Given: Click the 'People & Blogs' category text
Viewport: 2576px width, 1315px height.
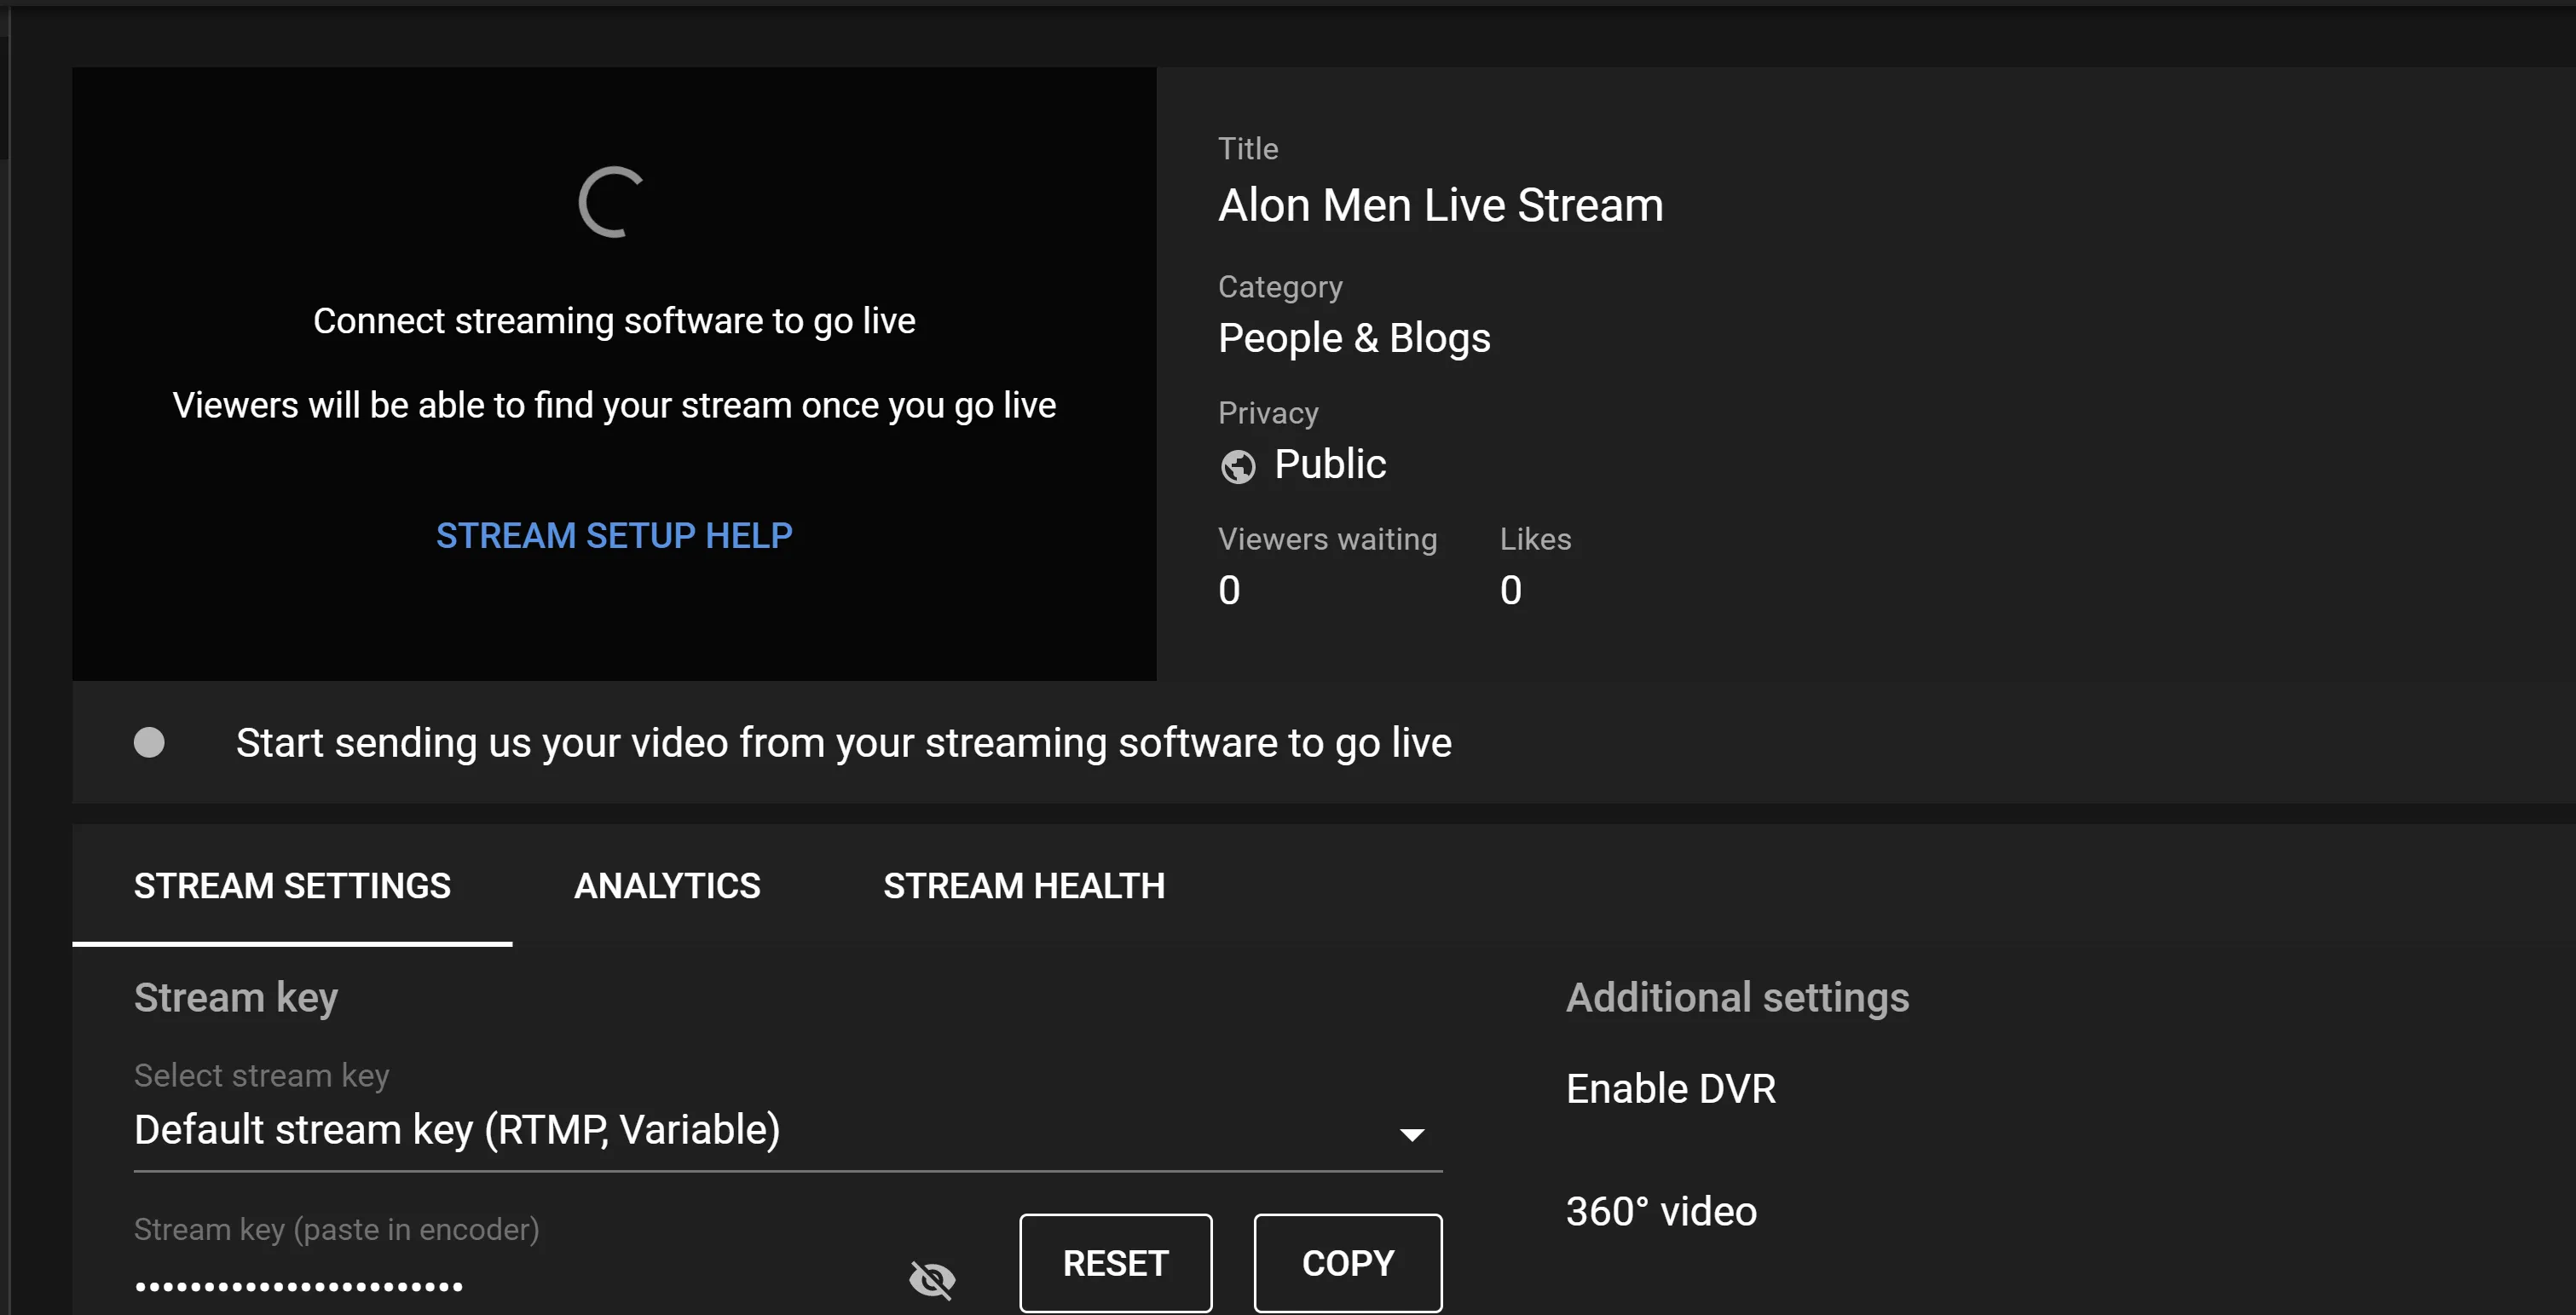Looking at the screenshot, I should click(x=1354, y=338).
